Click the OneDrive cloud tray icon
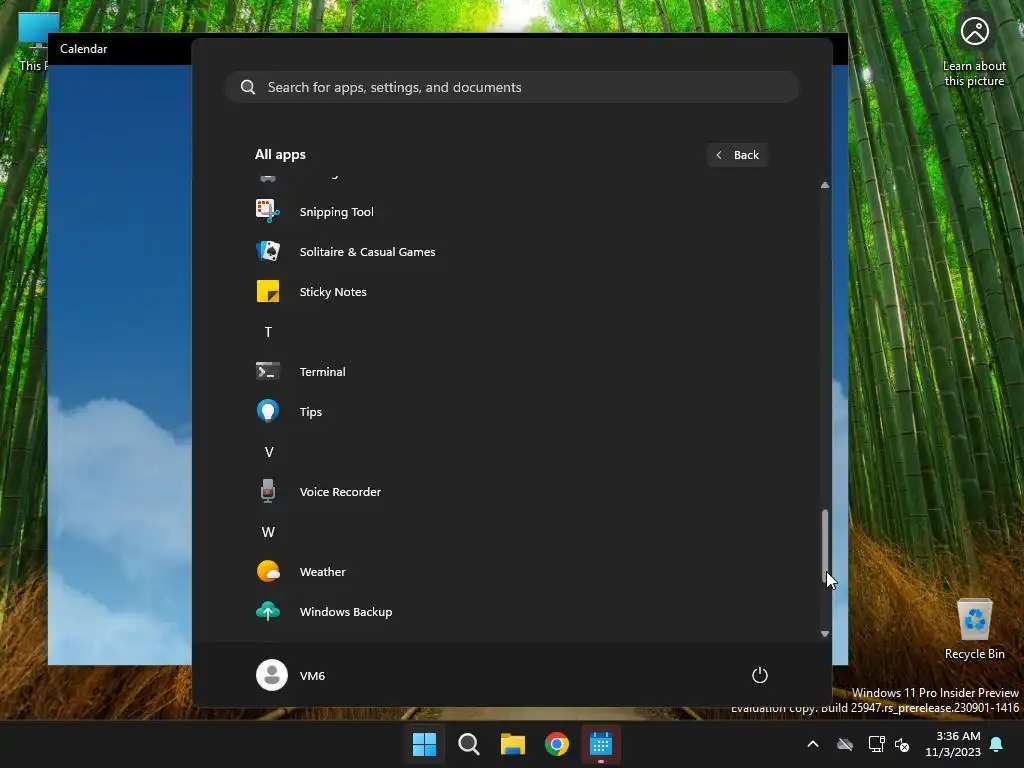This screenshot has width=1024, height=768. tap(845, 744)
